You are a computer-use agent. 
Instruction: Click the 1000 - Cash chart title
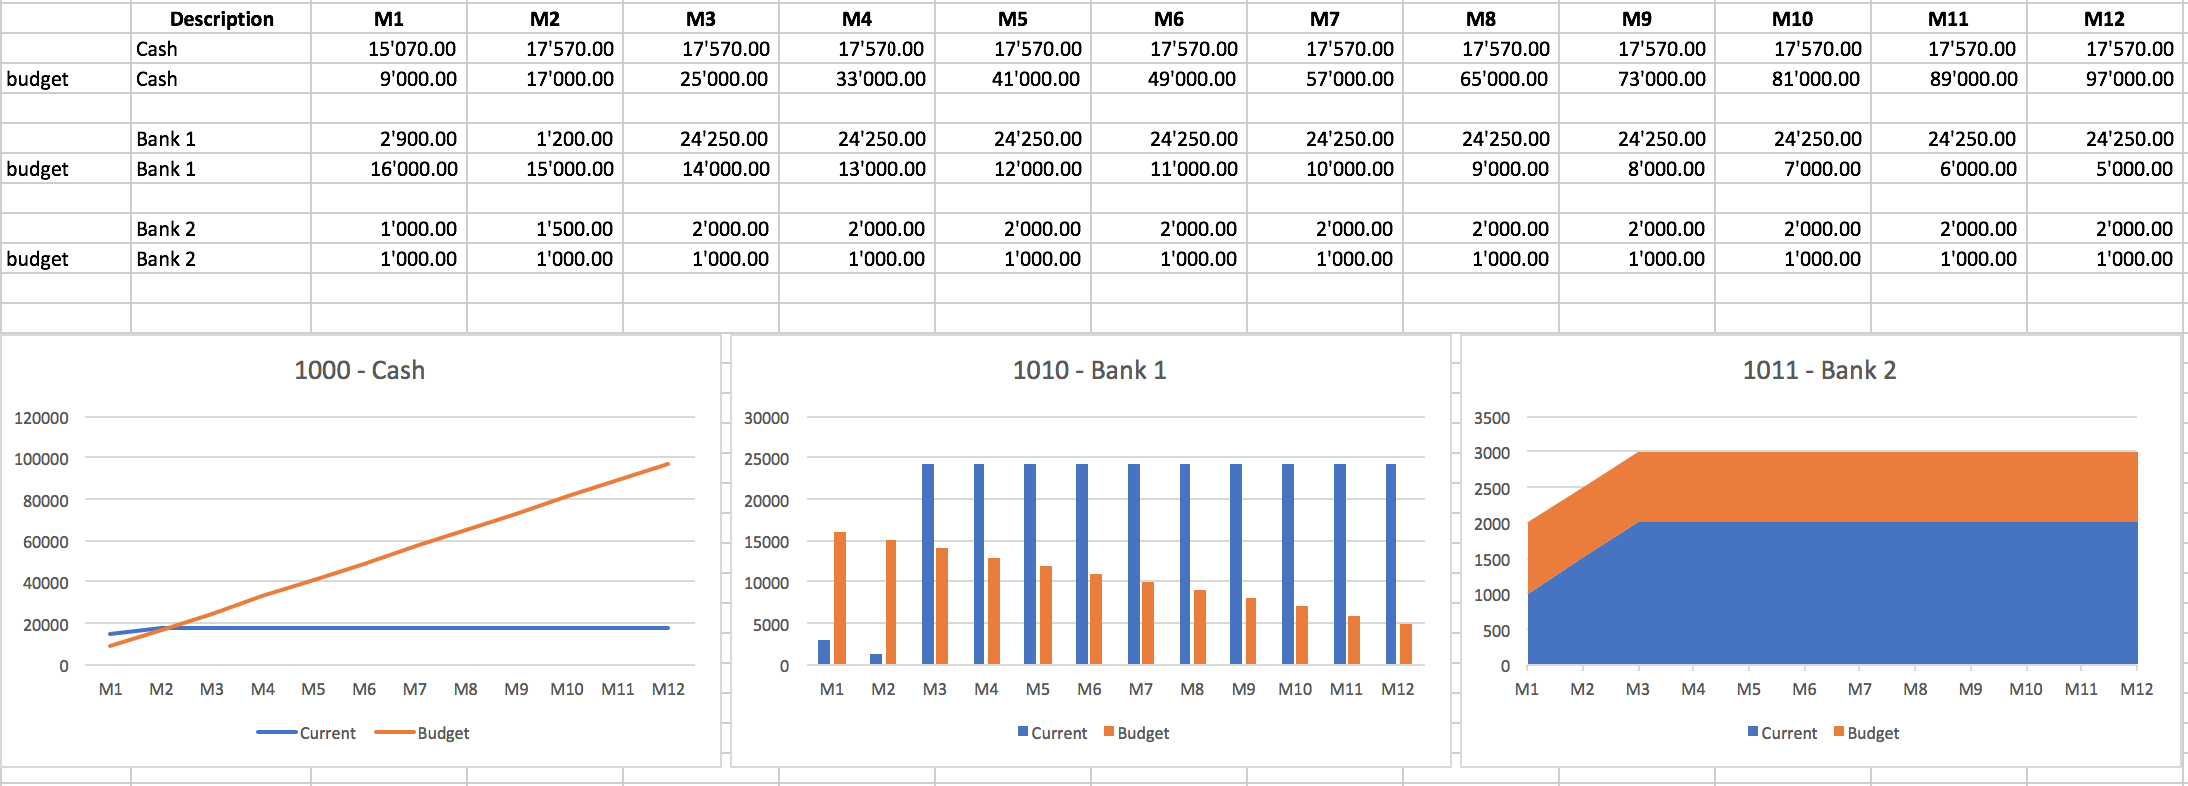click(x=359, y=370)
